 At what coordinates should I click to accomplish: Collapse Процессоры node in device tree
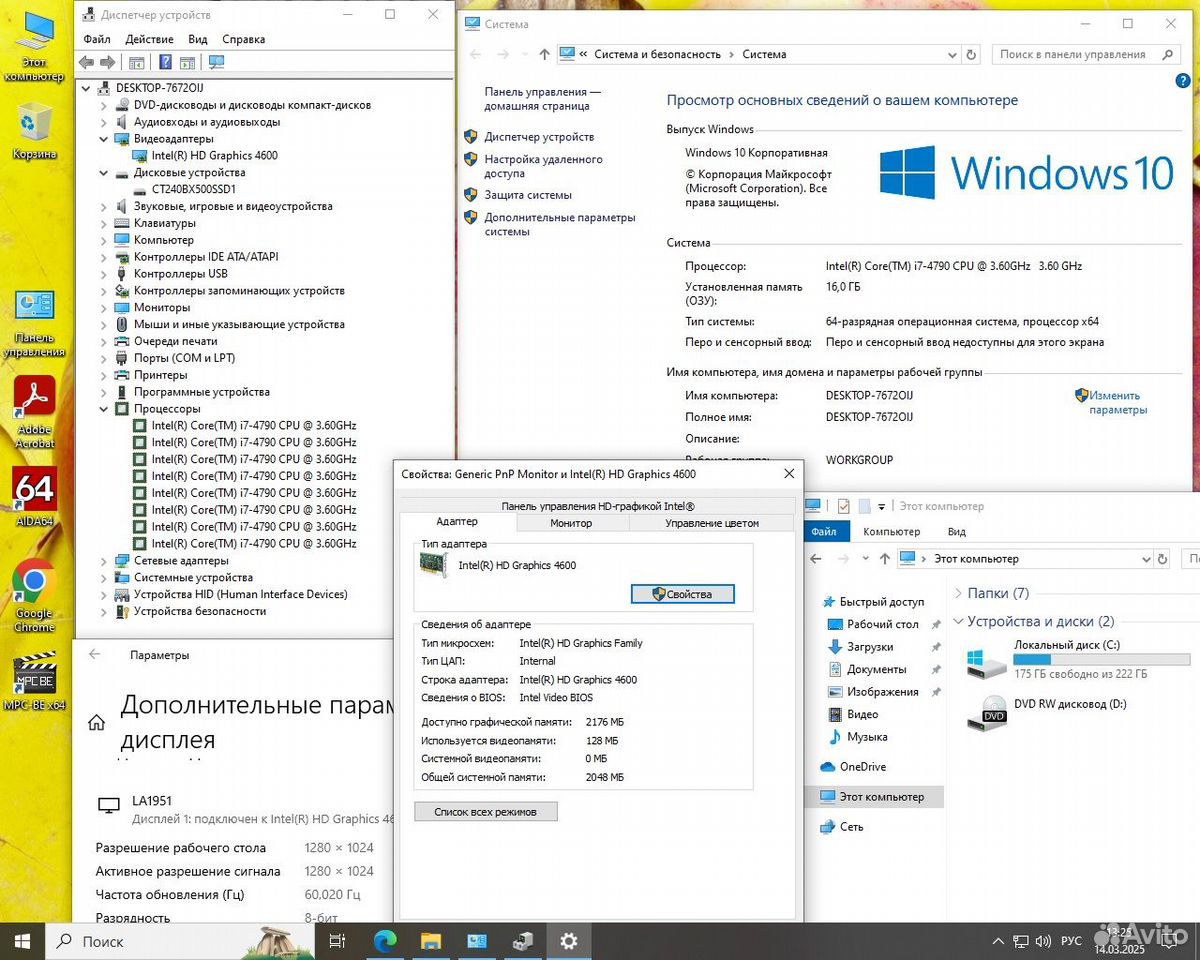(103, 409)
